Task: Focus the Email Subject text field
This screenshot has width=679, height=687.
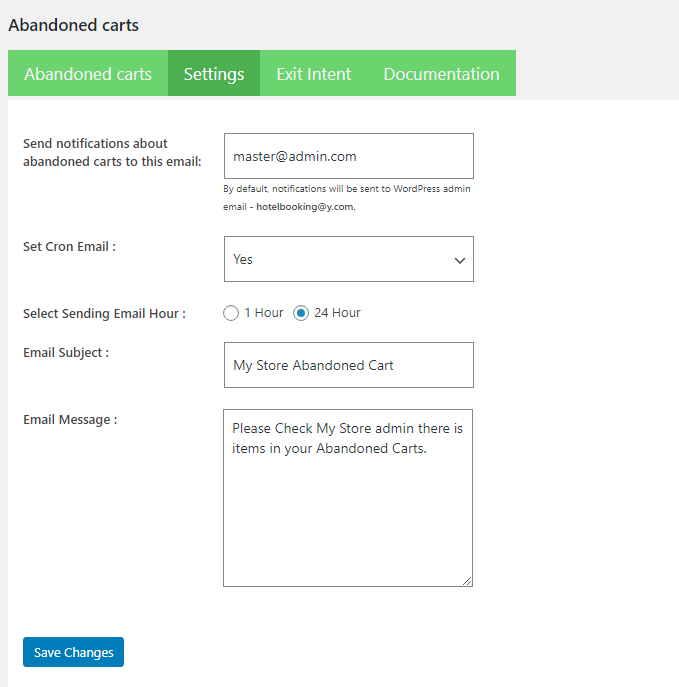Action: [x=348, y=366]
